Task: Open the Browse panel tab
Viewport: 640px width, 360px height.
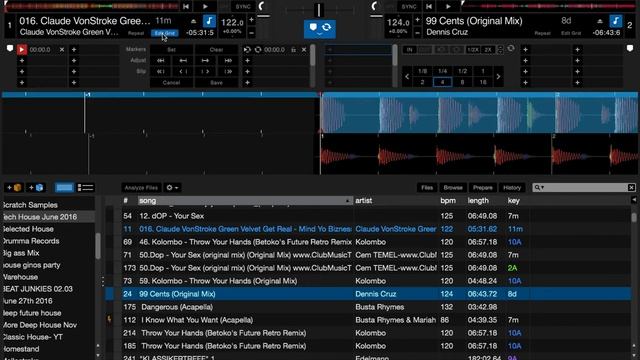Action: coord(453,188)
